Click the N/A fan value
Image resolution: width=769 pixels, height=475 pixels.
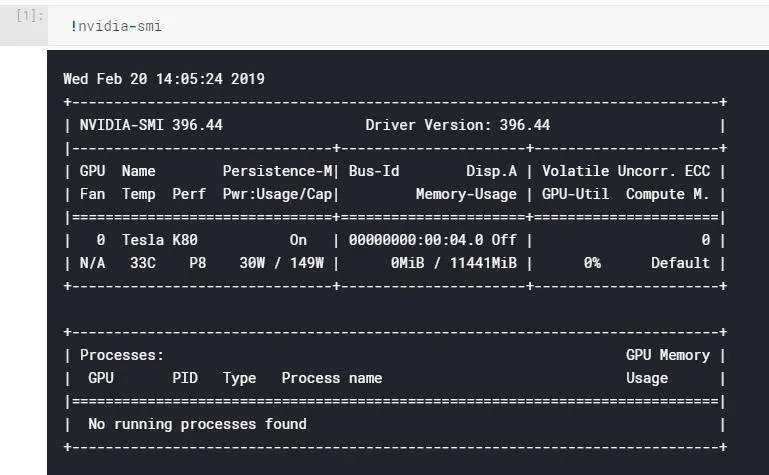[x=92, y=263]
